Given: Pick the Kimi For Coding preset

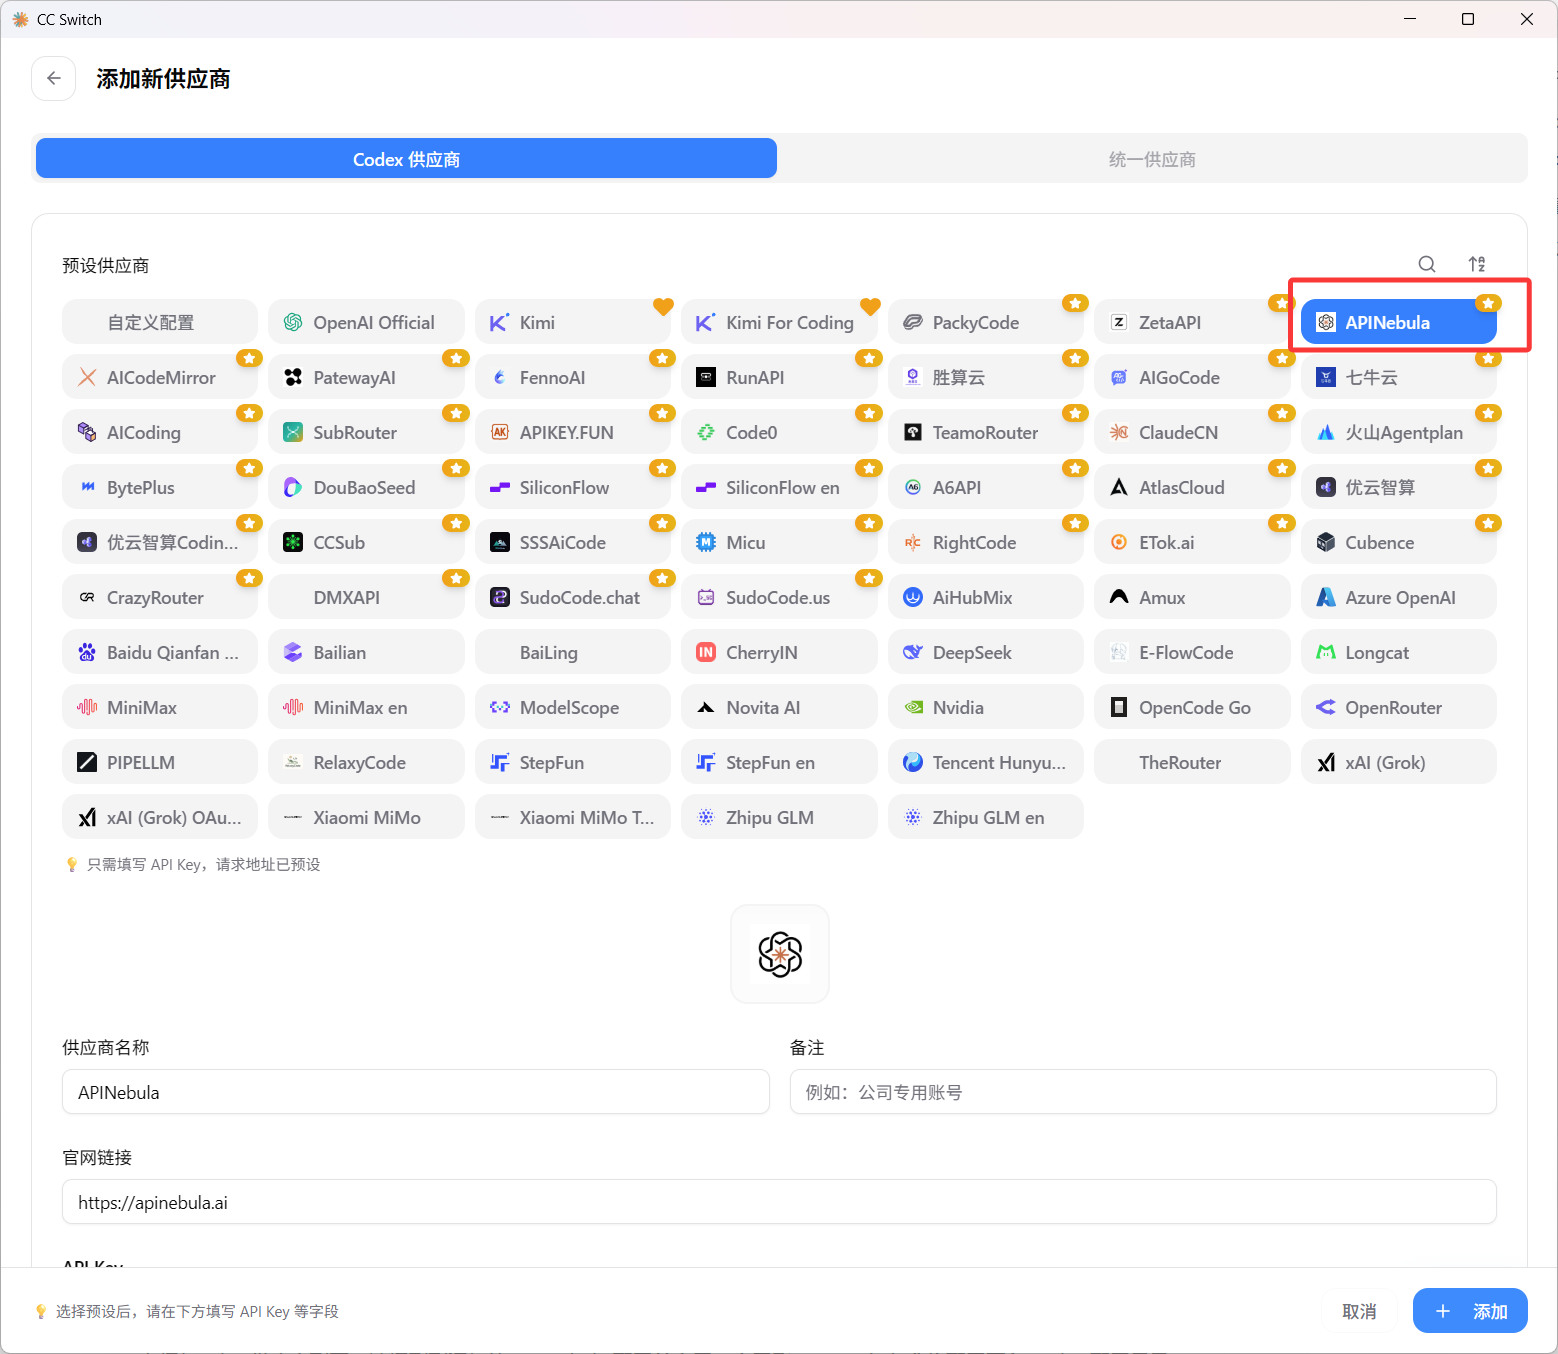Looking at the screenshot, I should point(779,322).
